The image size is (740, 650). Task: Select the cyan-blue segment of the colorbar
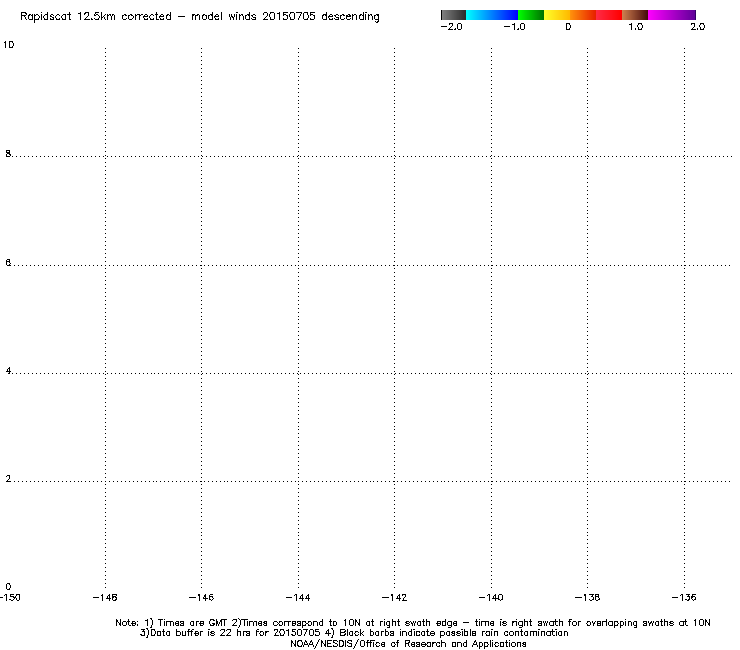click(492, 15)
